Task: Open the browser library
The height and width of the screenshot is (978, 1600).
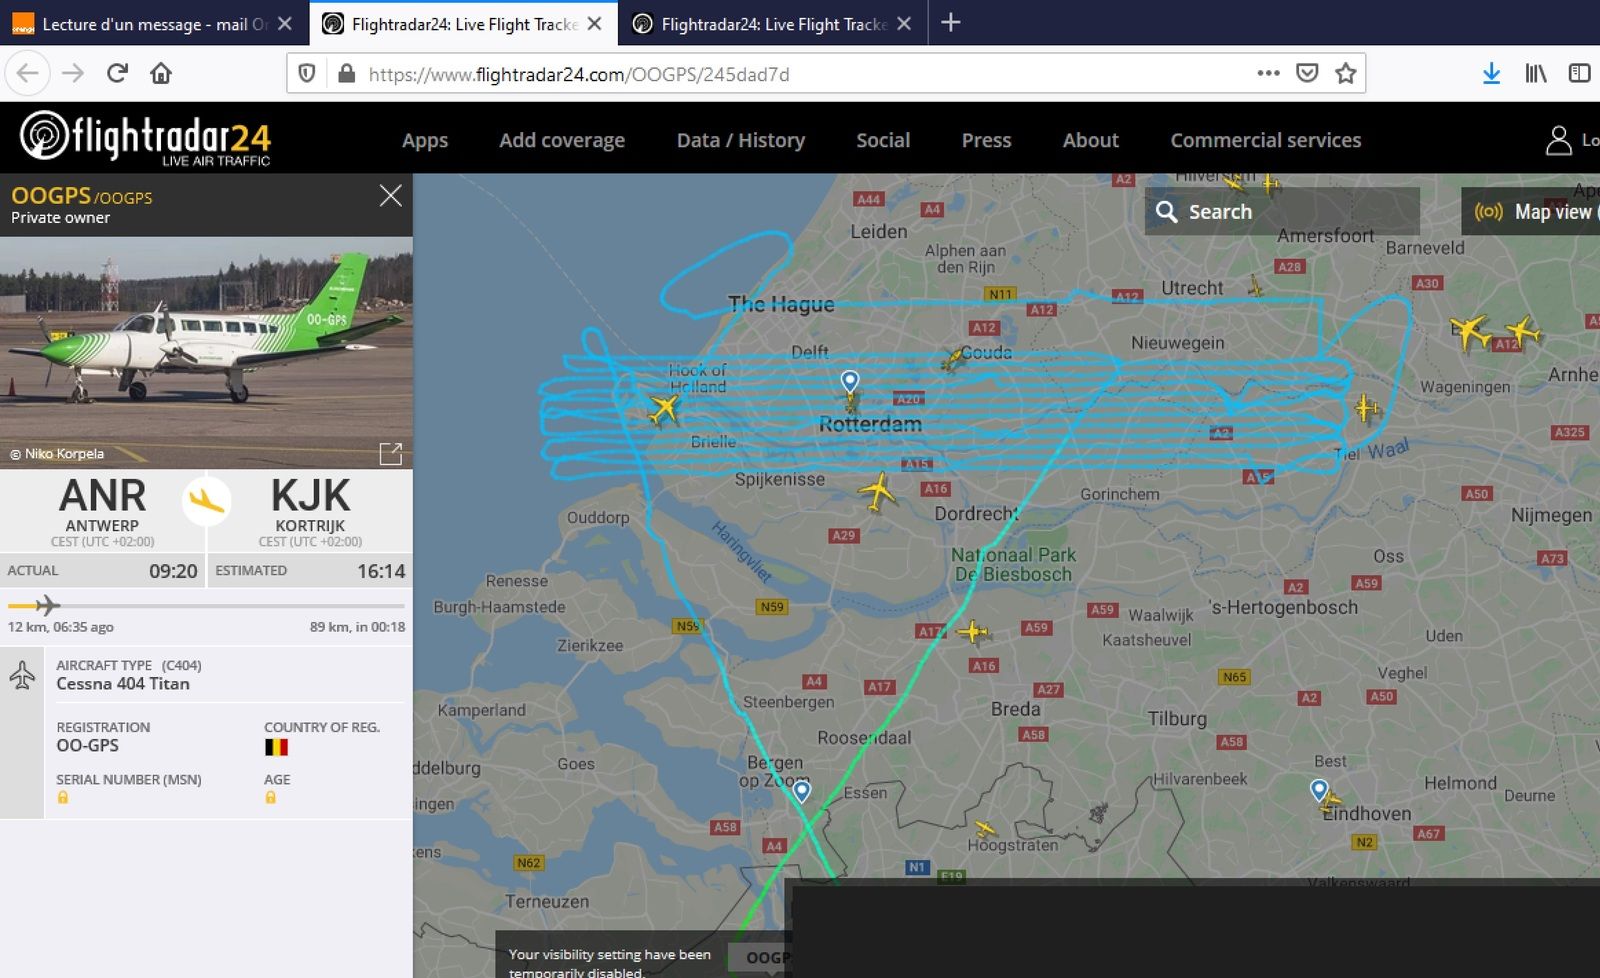Action: pos(1536,73)
